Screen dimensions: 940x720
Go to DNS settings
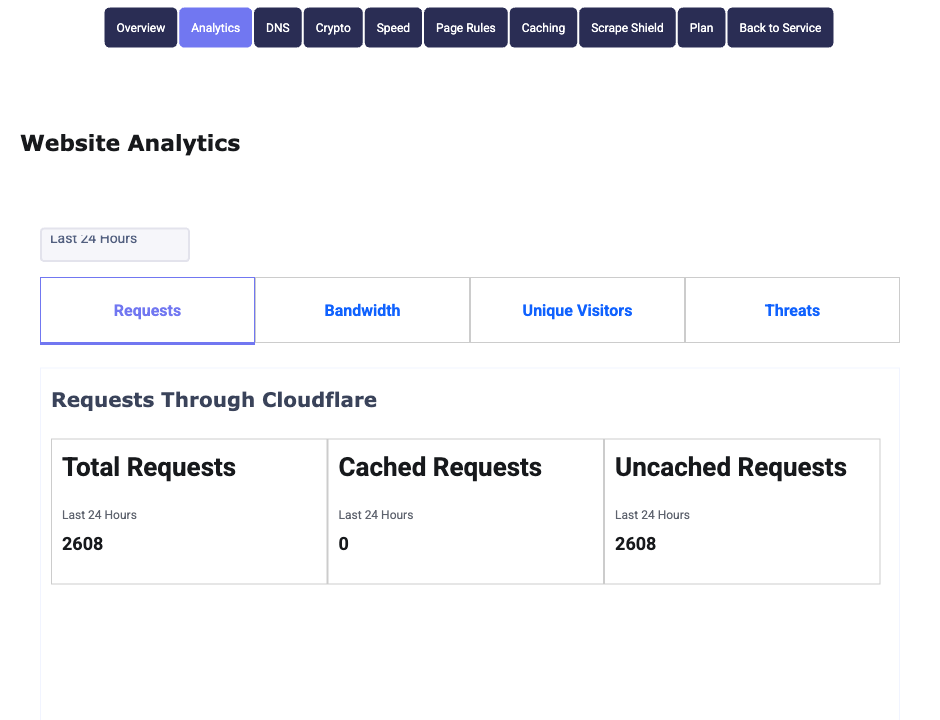click(x=278, y=28)
